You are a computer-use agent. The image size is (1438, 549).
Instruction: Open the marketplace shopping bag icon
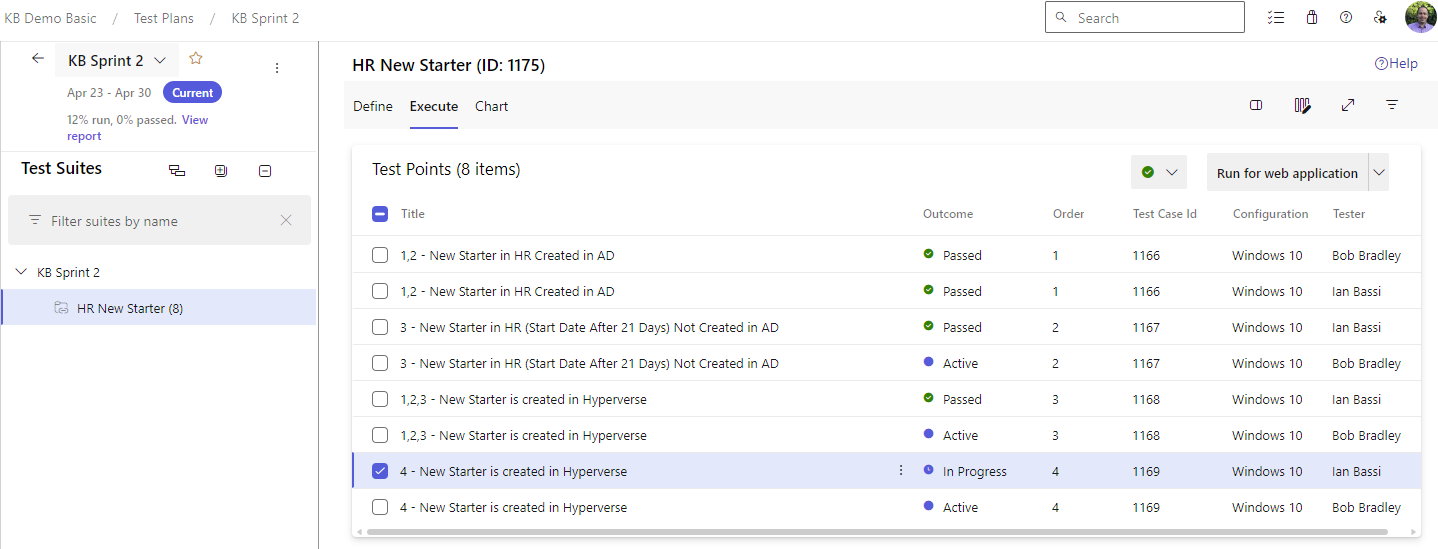click(x=1312, y=18)
